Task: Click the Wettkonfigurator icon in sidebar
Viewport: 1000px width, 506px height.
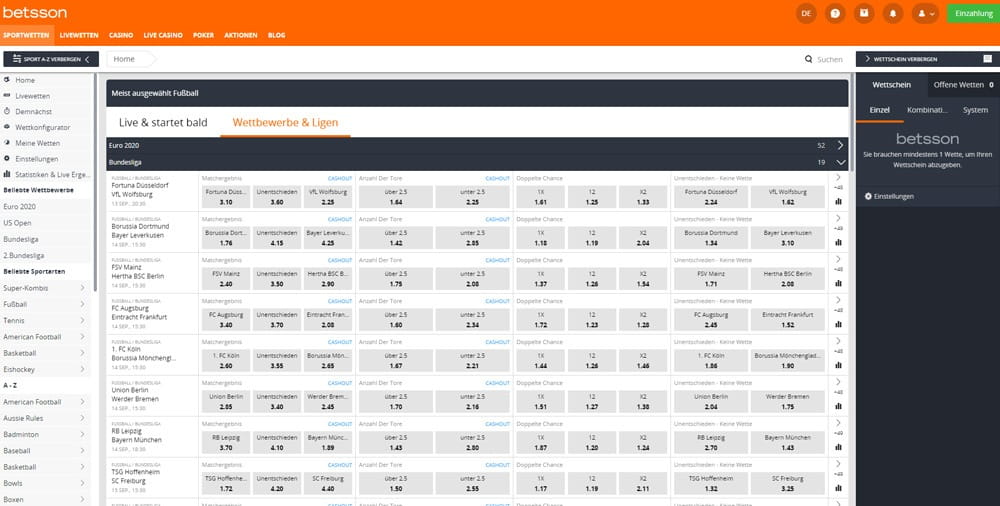Action: click(x=7, y=127)
